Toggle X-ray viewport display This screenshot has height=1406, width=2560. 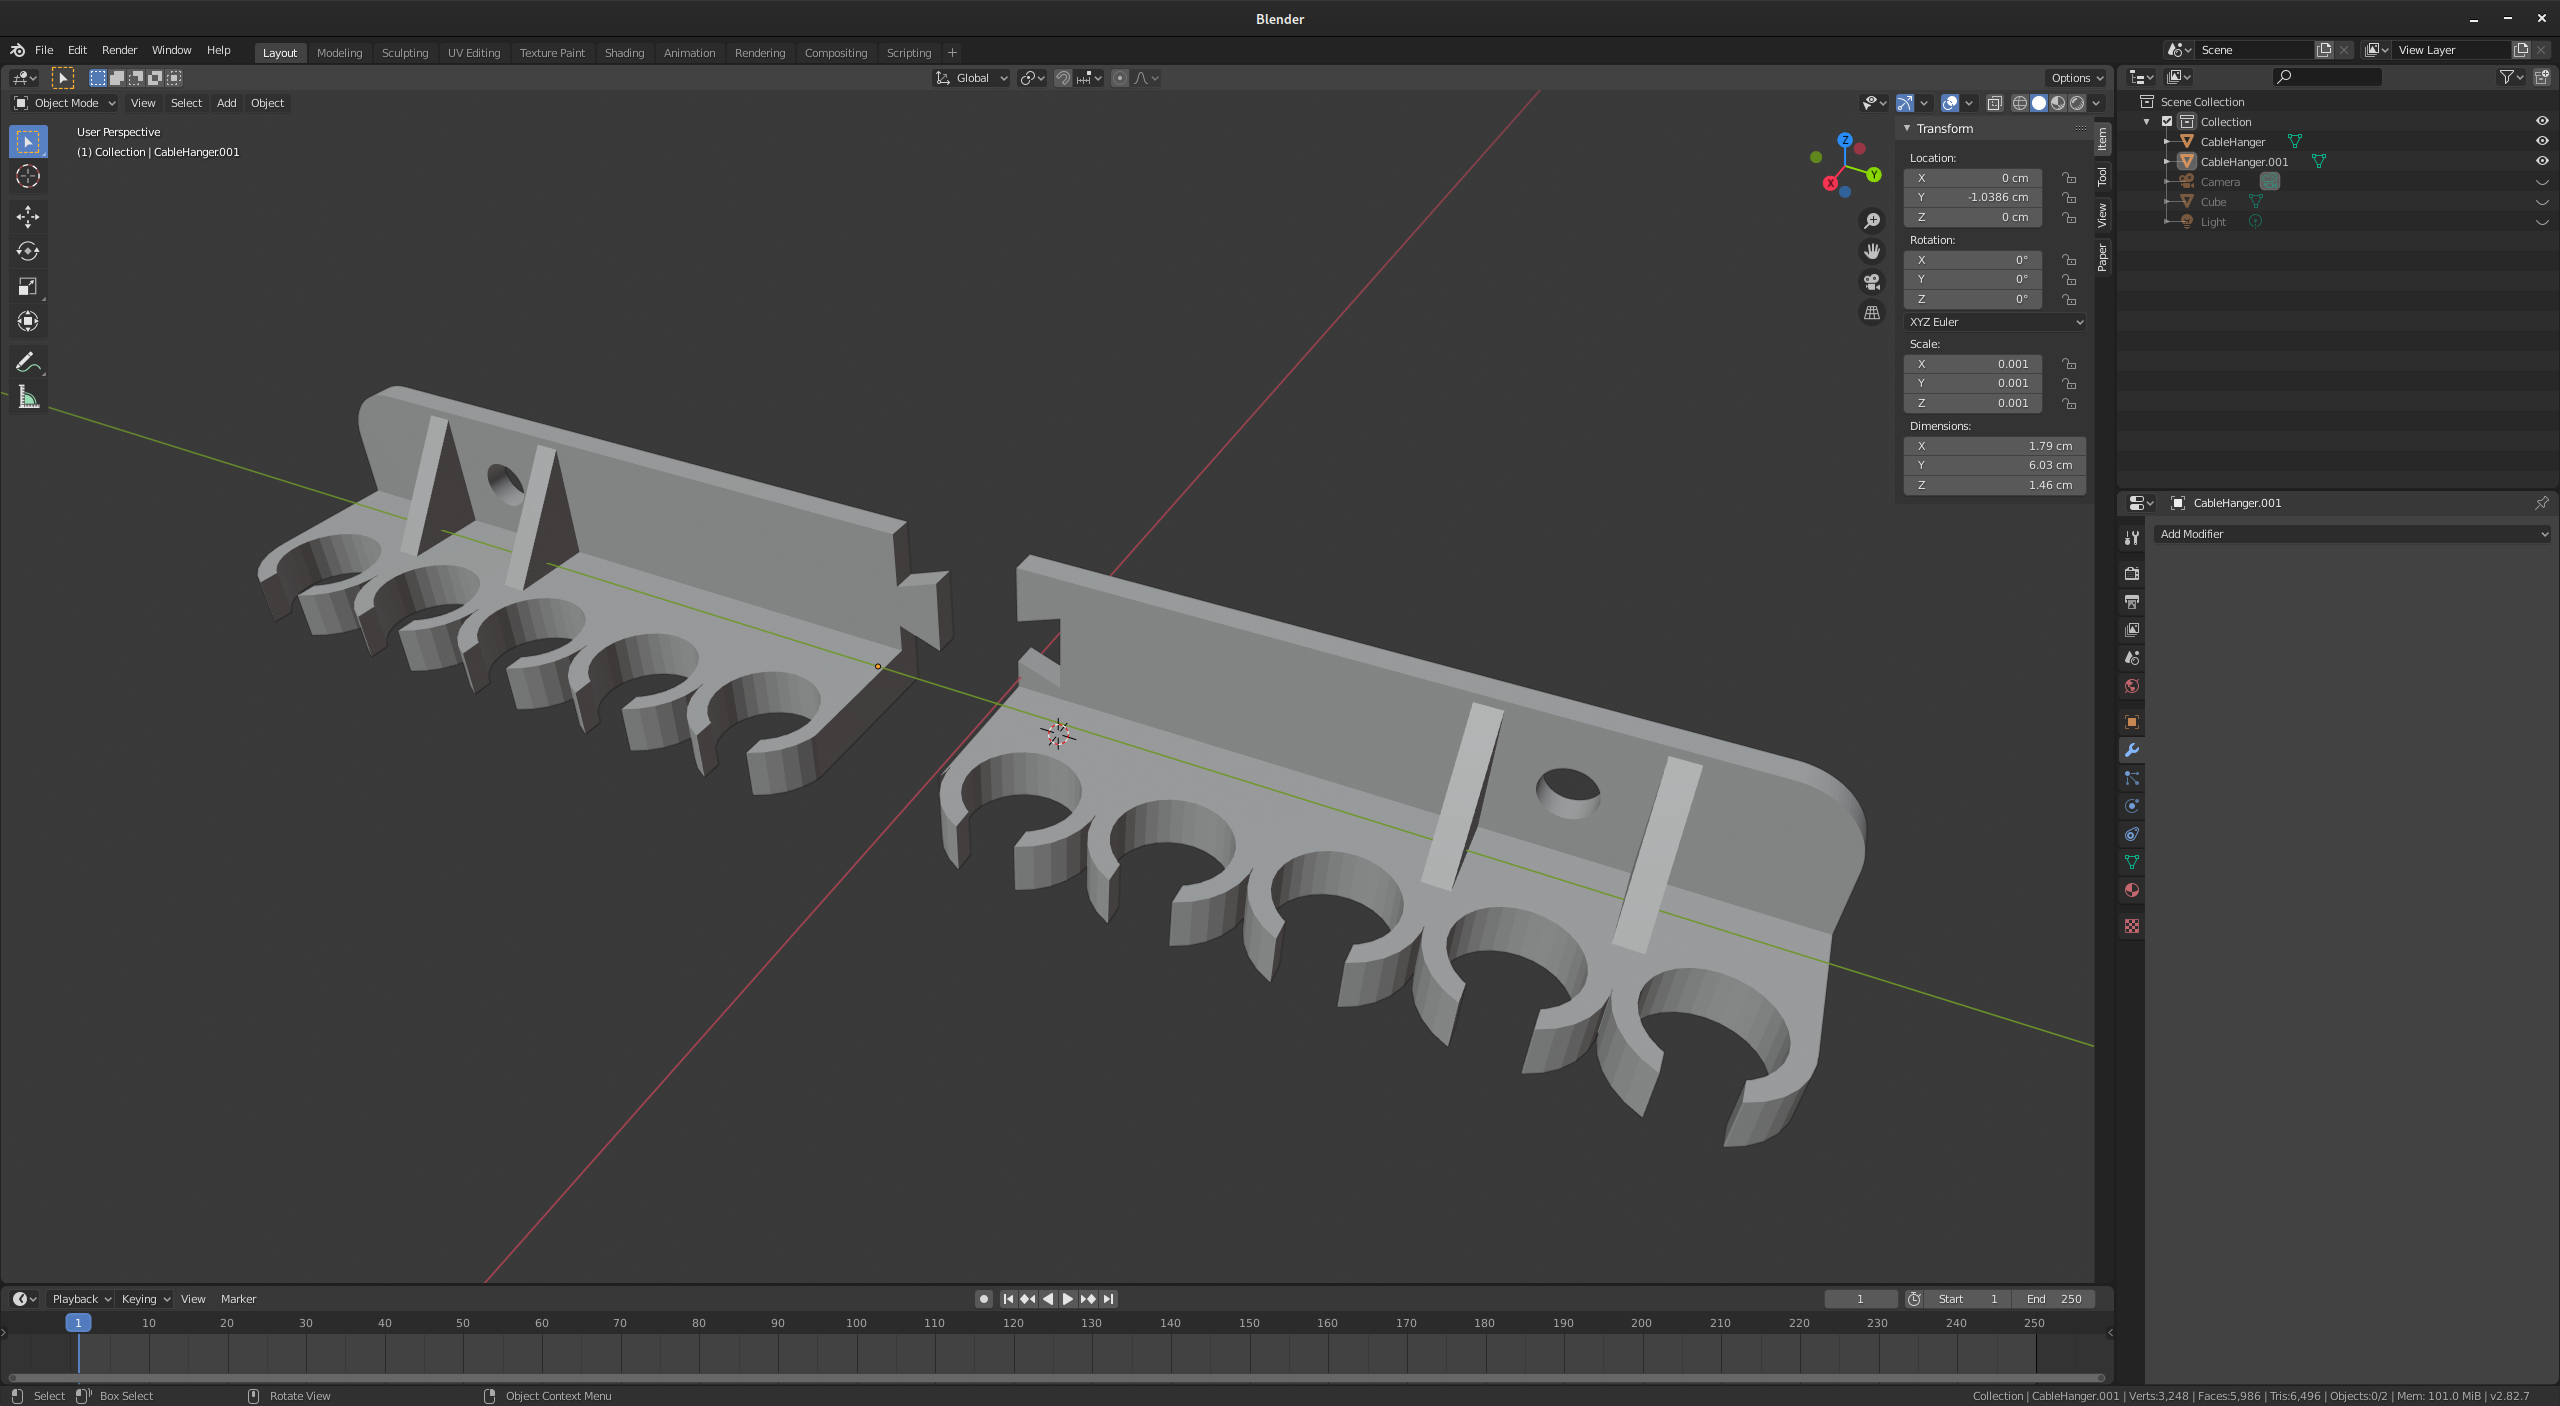[1994, 103]
